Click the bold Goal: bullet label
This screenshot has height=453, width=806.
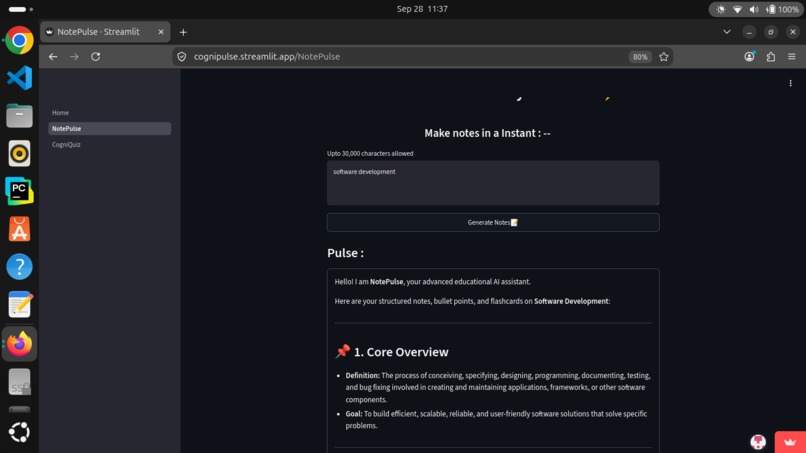(354, 413)
